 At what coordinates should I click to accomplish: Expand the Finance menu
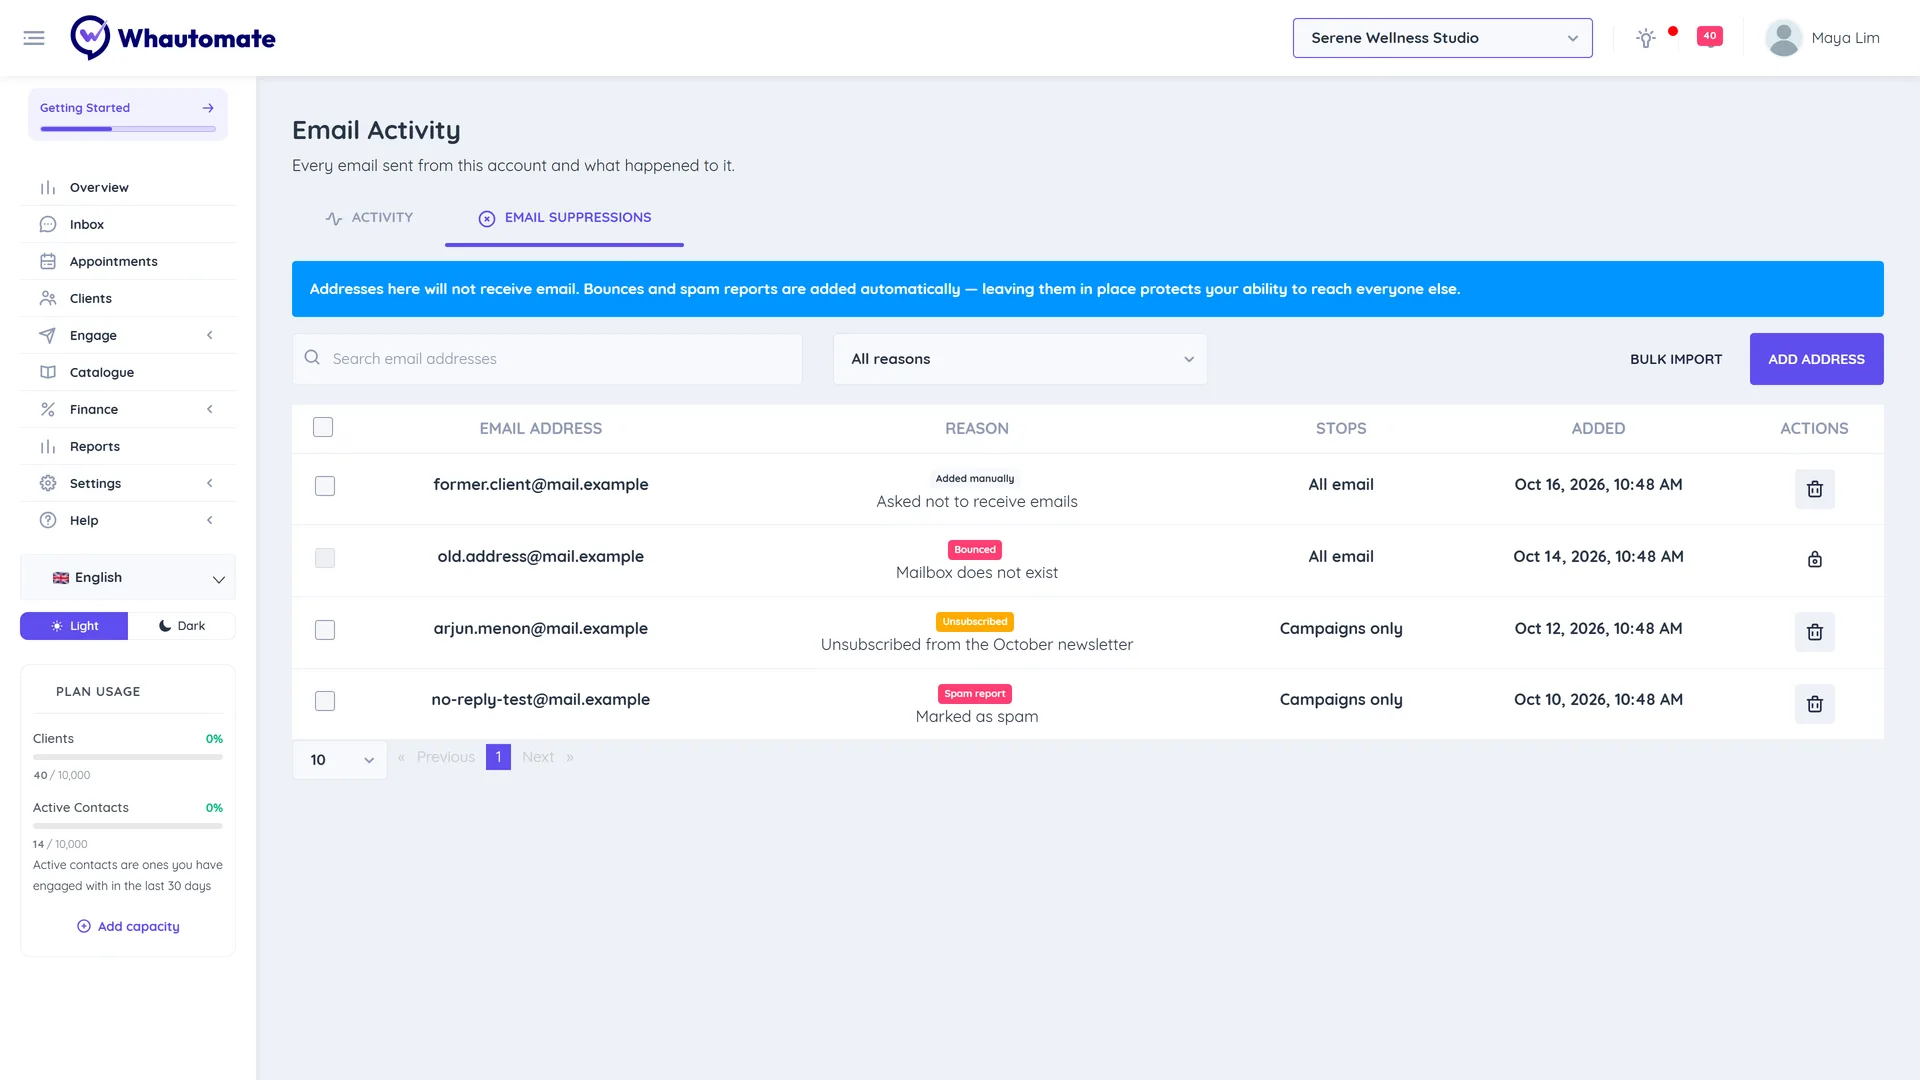tap(128, 409)
